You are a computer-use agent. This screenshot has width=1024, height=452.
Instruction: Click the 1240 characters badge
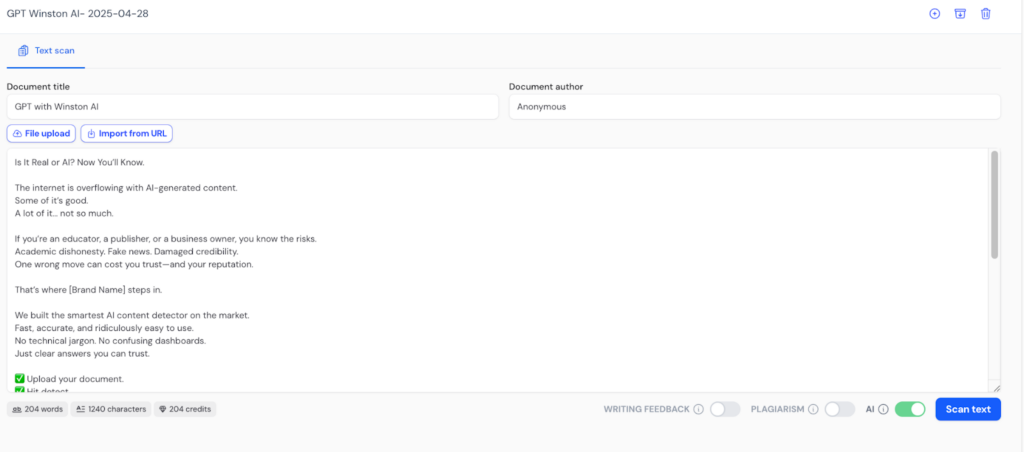coord(111,410)
